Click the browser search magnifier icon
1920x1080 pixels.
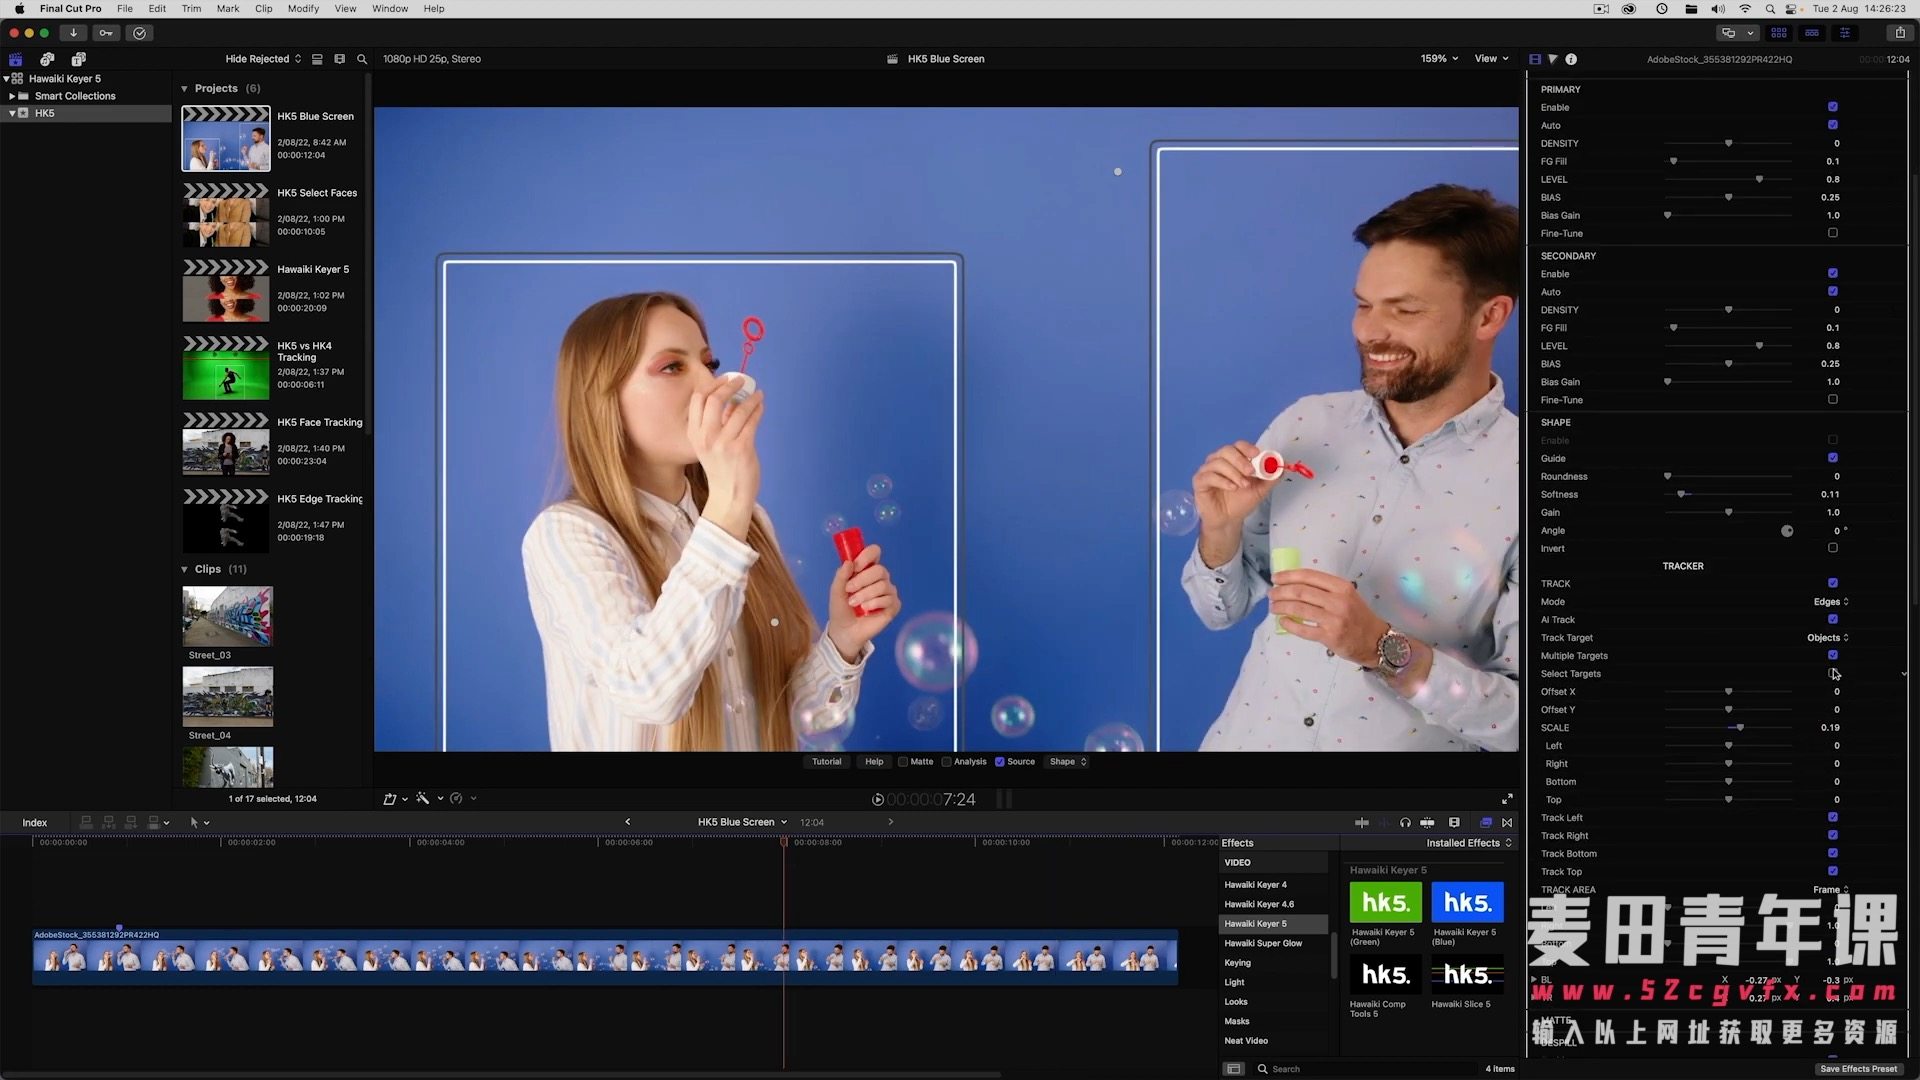362,59
